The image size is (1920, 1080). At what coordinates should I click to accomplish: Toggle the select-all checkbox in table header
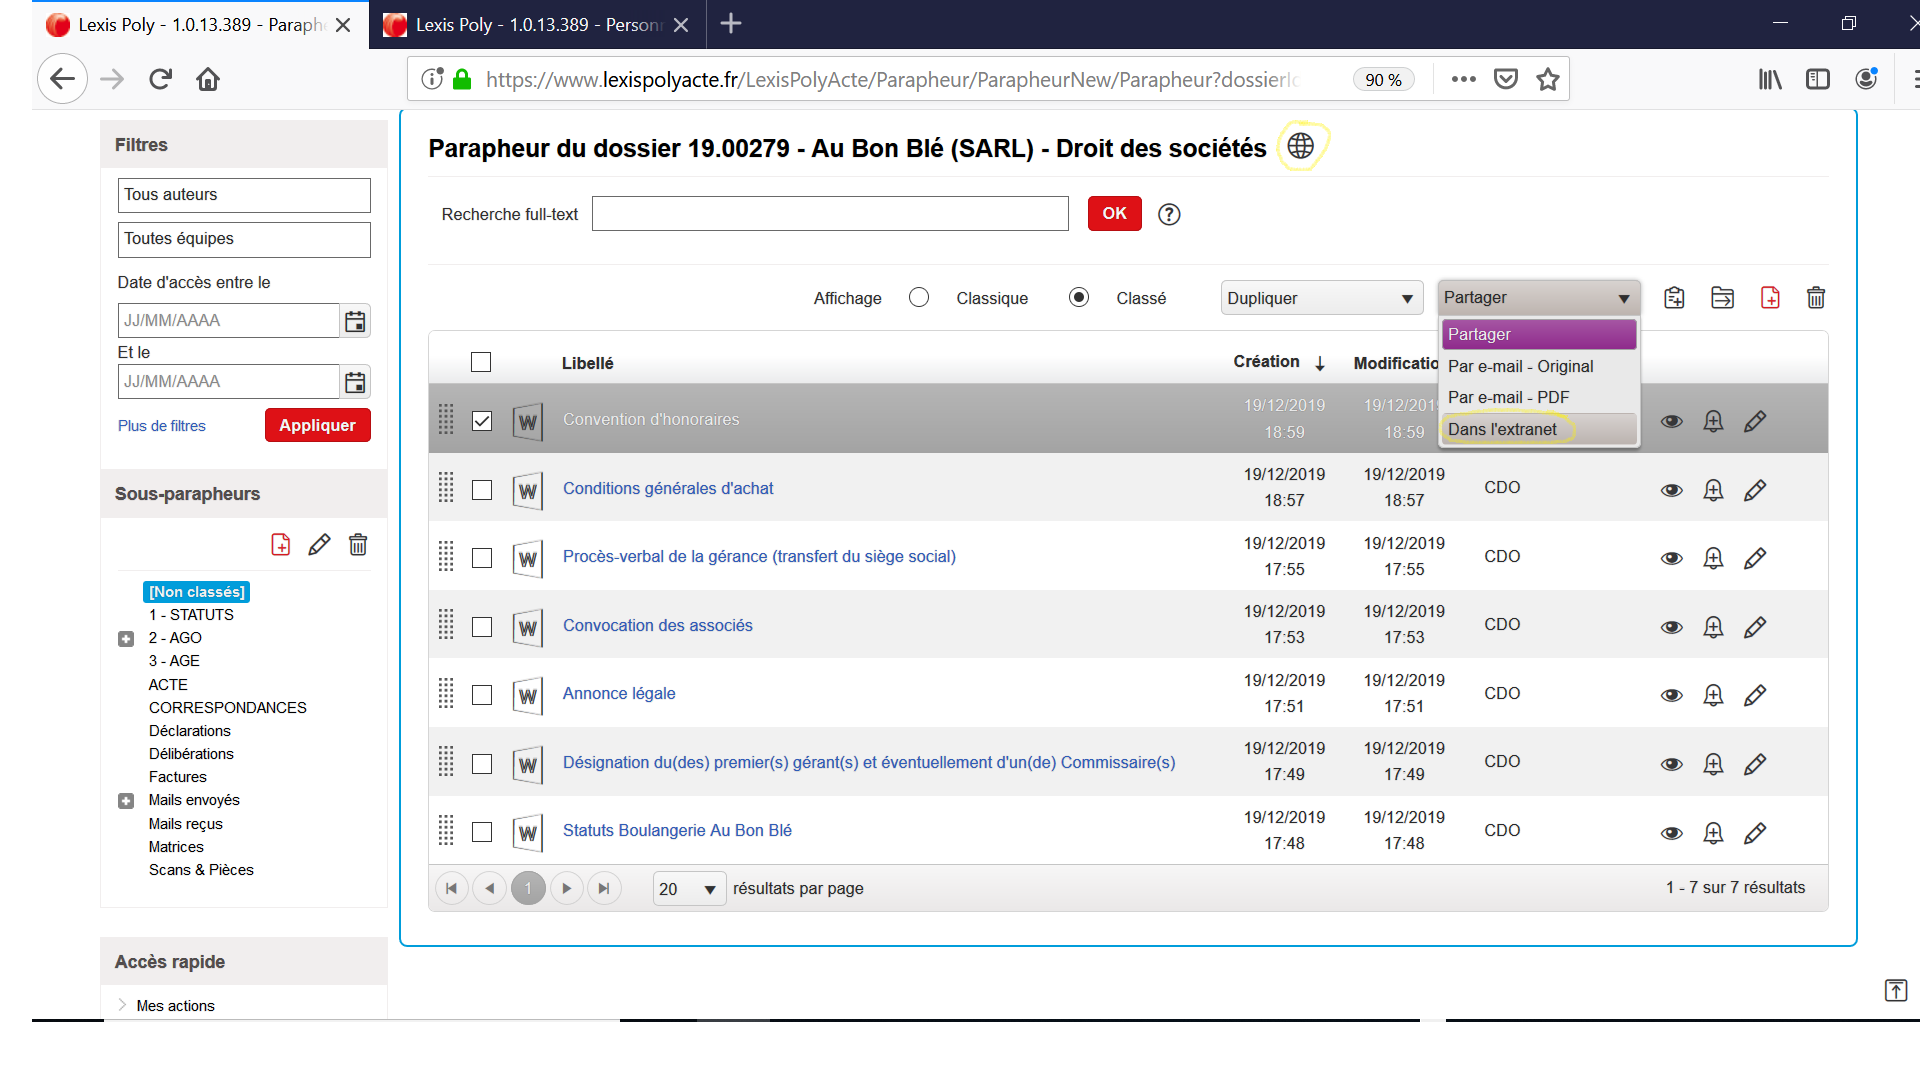(481, 362)
